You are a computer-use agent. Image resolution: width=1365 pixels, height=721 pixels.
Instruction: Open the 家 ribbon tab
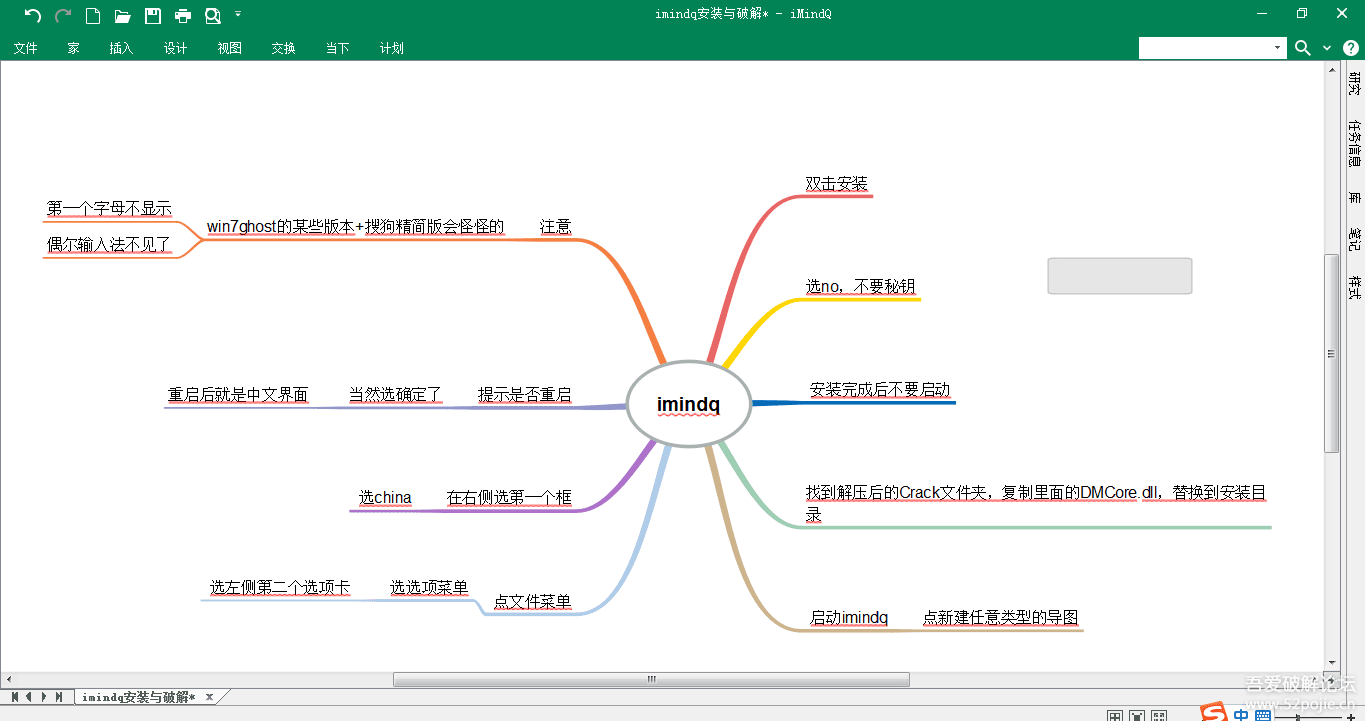74,48
